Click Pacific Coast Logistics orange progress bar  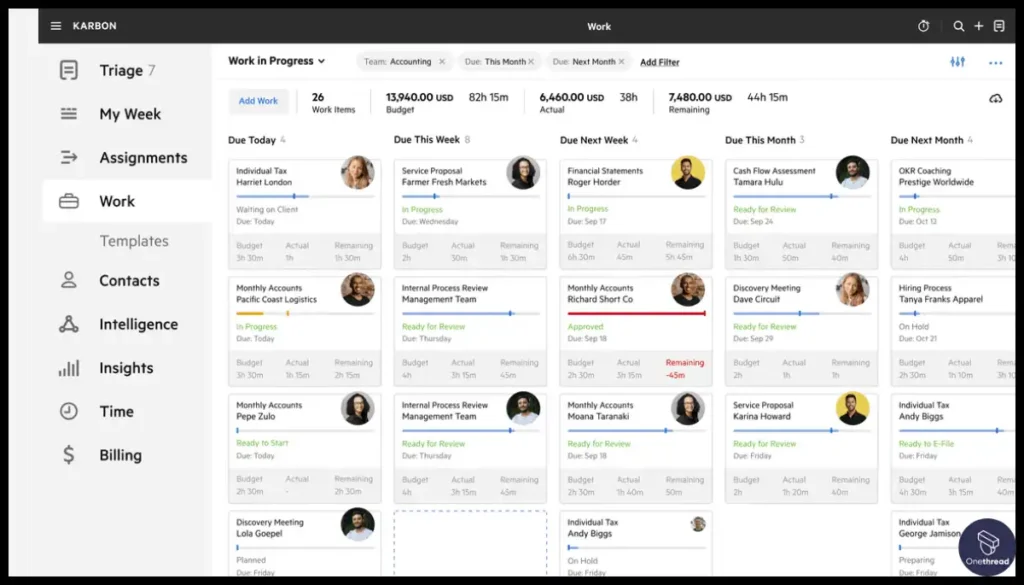(x=305, y=313)
